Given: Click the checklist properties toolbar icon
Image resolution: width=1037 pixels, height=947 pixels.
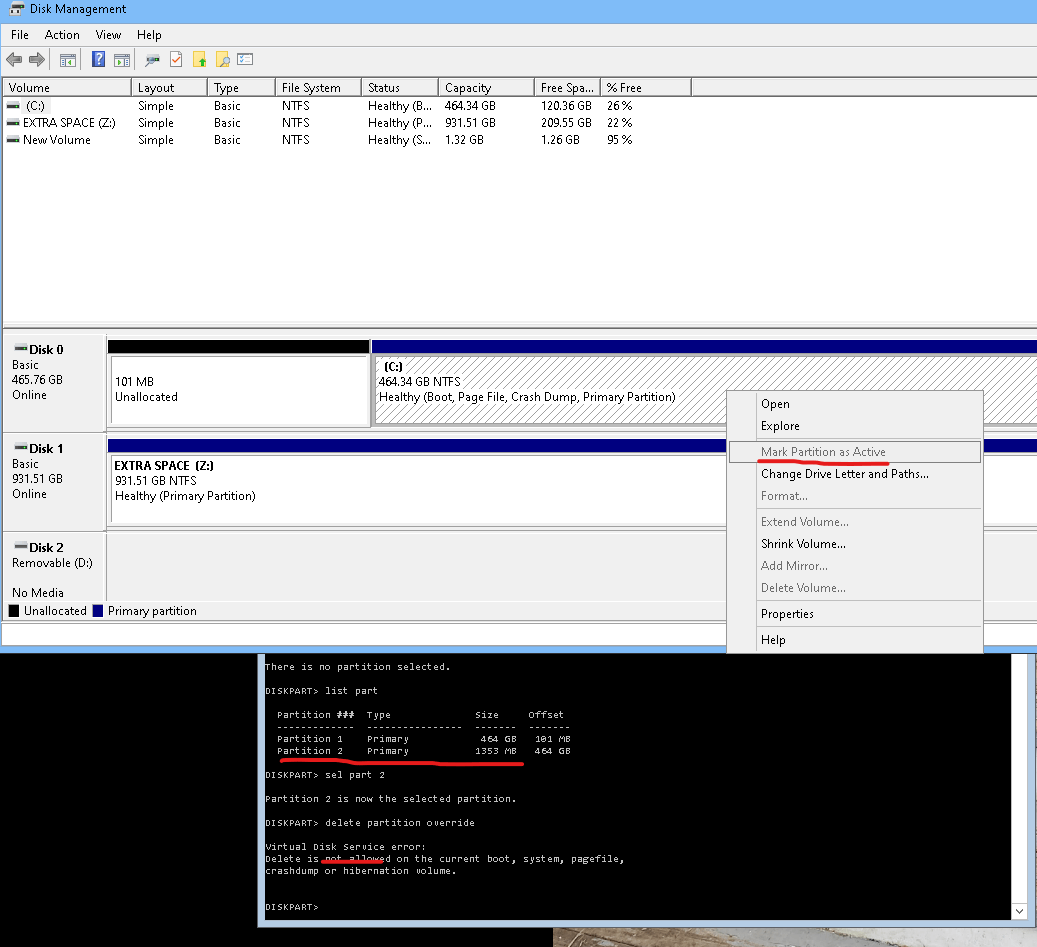Looking at the screenshot, I should tap(244, 60).
